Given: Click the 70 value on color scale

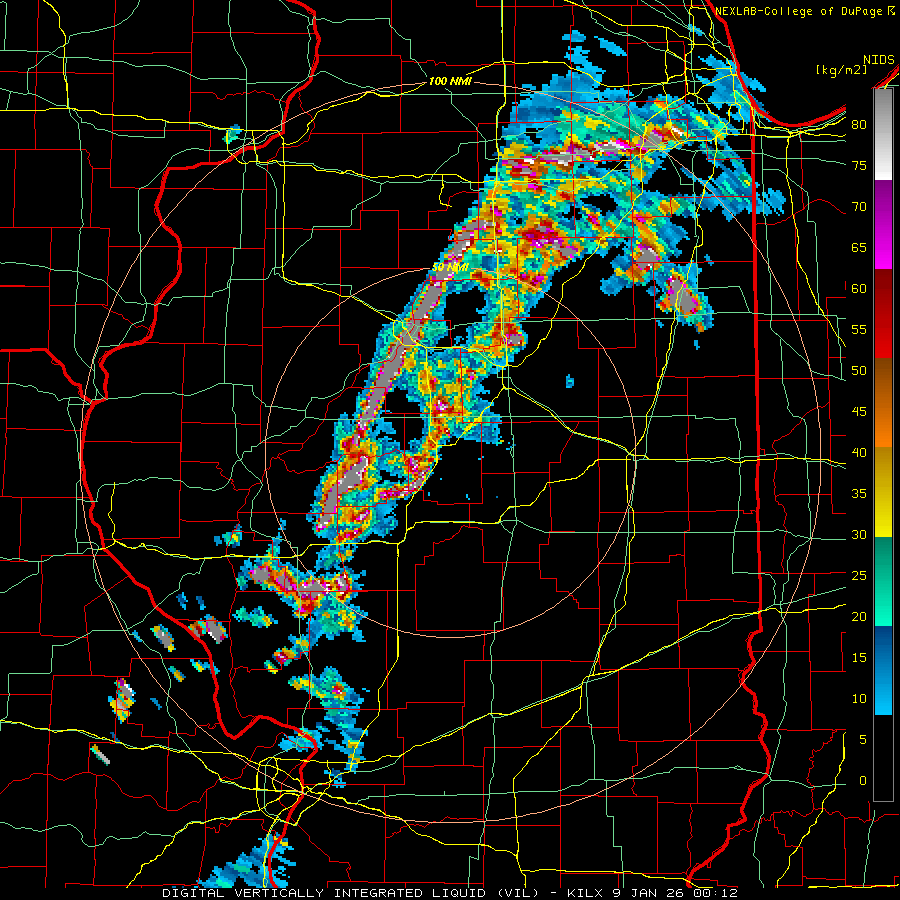Looking at the screenshot, I should click(x=859, y=207).
